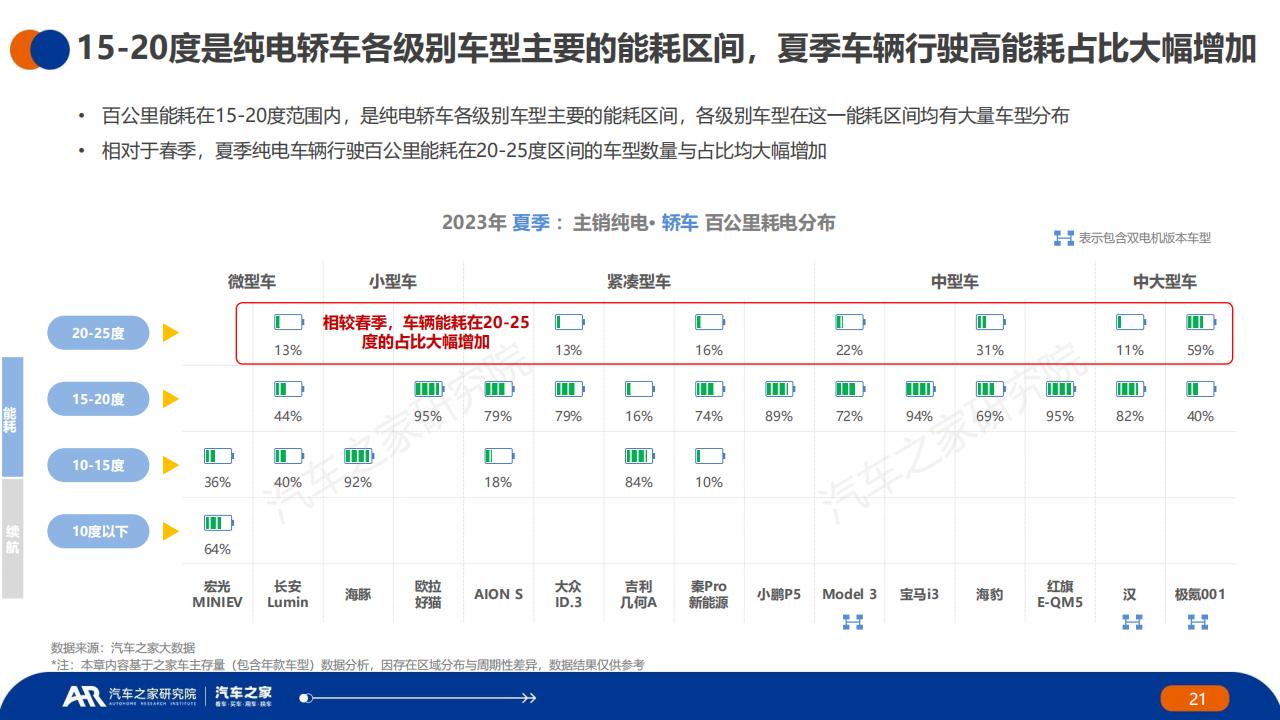Click the yellow arrow beside 10度以下
This screenshot has width=1280, height=720.
(x=171, y=531)
